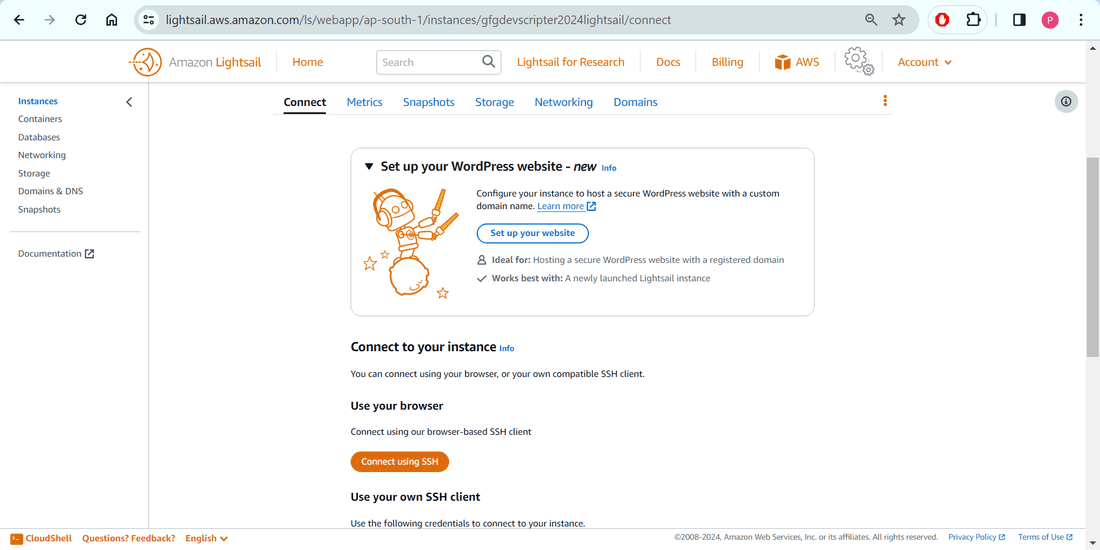Screen dimensions: 1100x550
Task: Click the search magnifier icon
Action: click(x=489, y=62)
